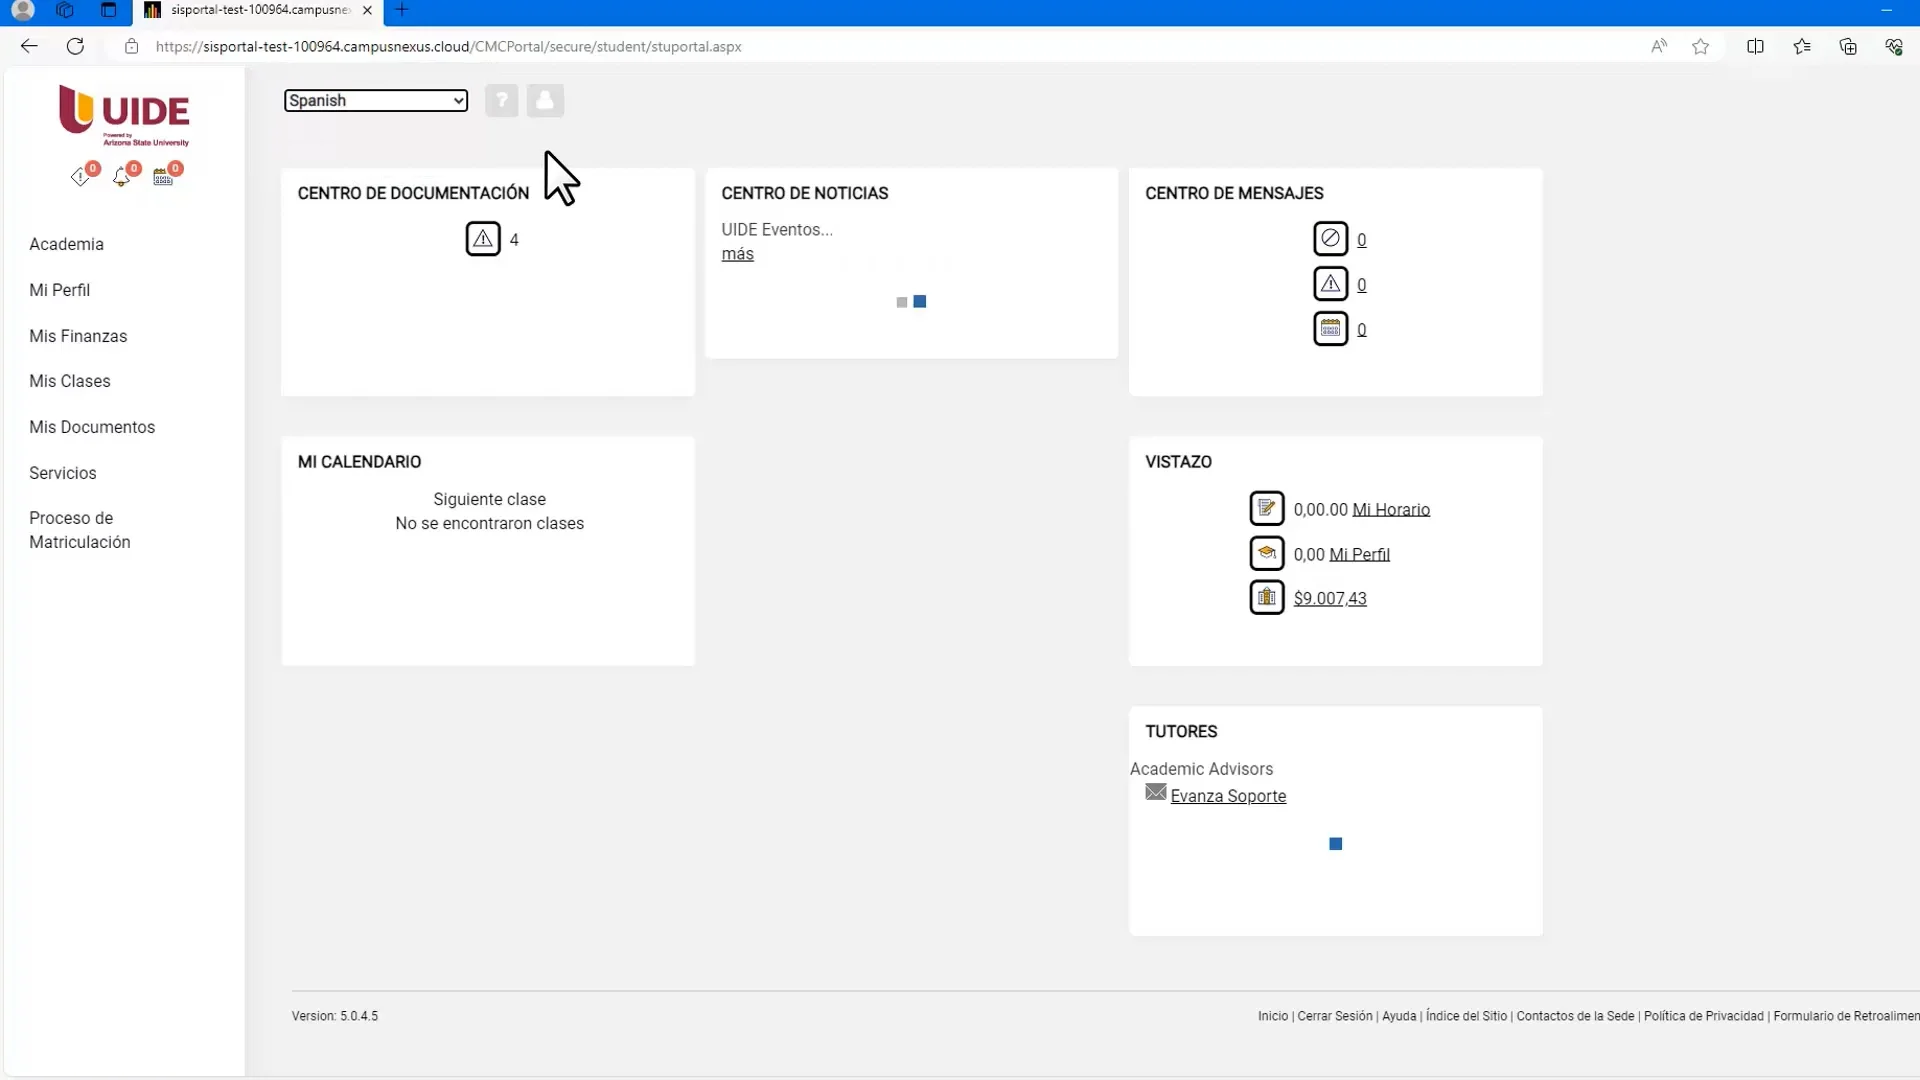Click the schedule notepad icon in Vistazo

1266,508
